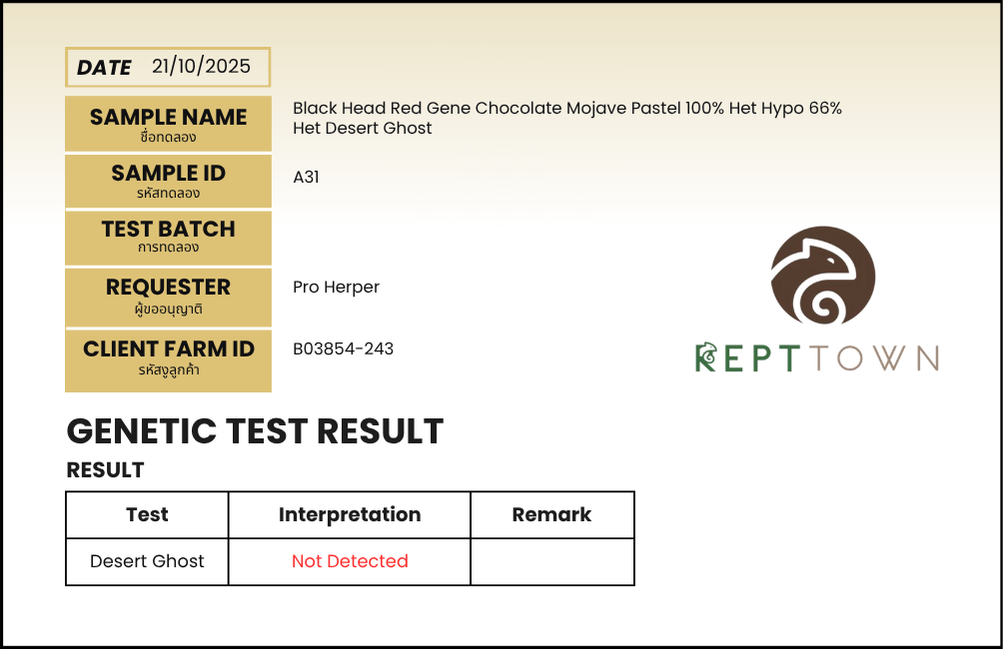
Task: Click the red Not Detected result
Action: point(349,561)
